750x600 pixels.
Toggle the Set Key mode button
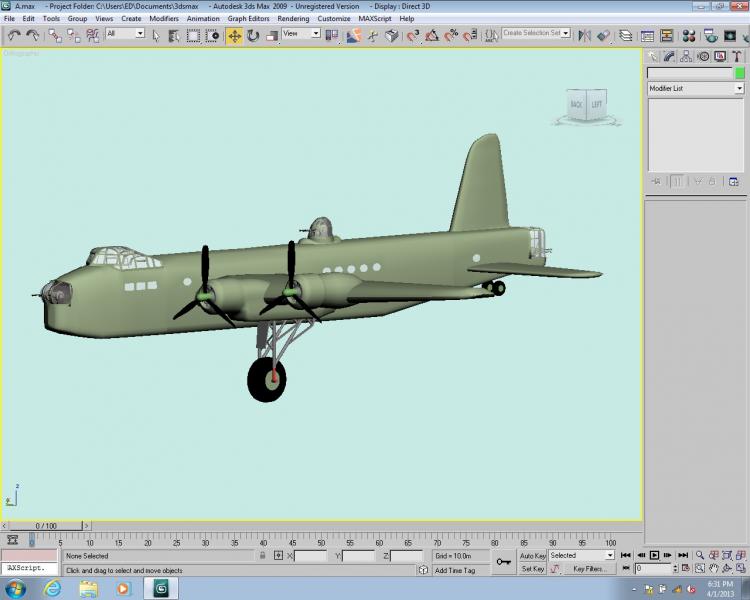click(532, 569)
